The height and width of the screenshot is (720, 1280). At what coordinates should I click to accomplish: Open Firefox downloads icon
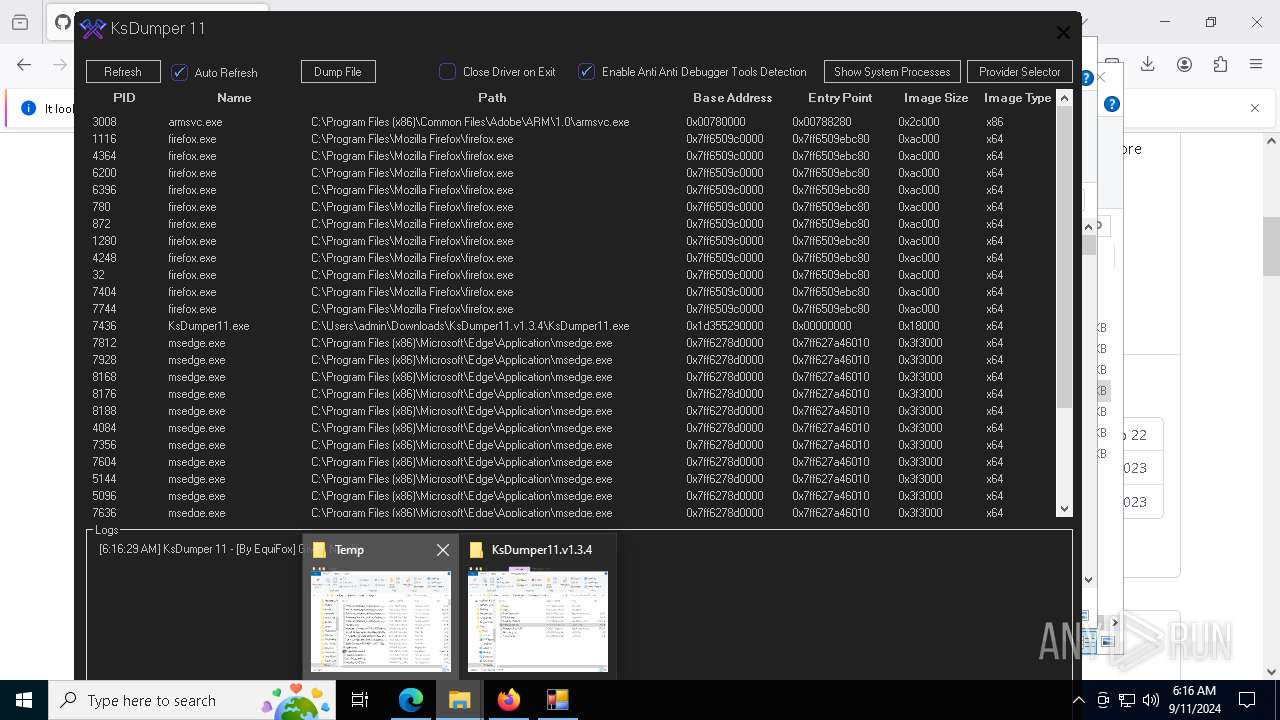pyautogui.click(x=1148, y=64)
